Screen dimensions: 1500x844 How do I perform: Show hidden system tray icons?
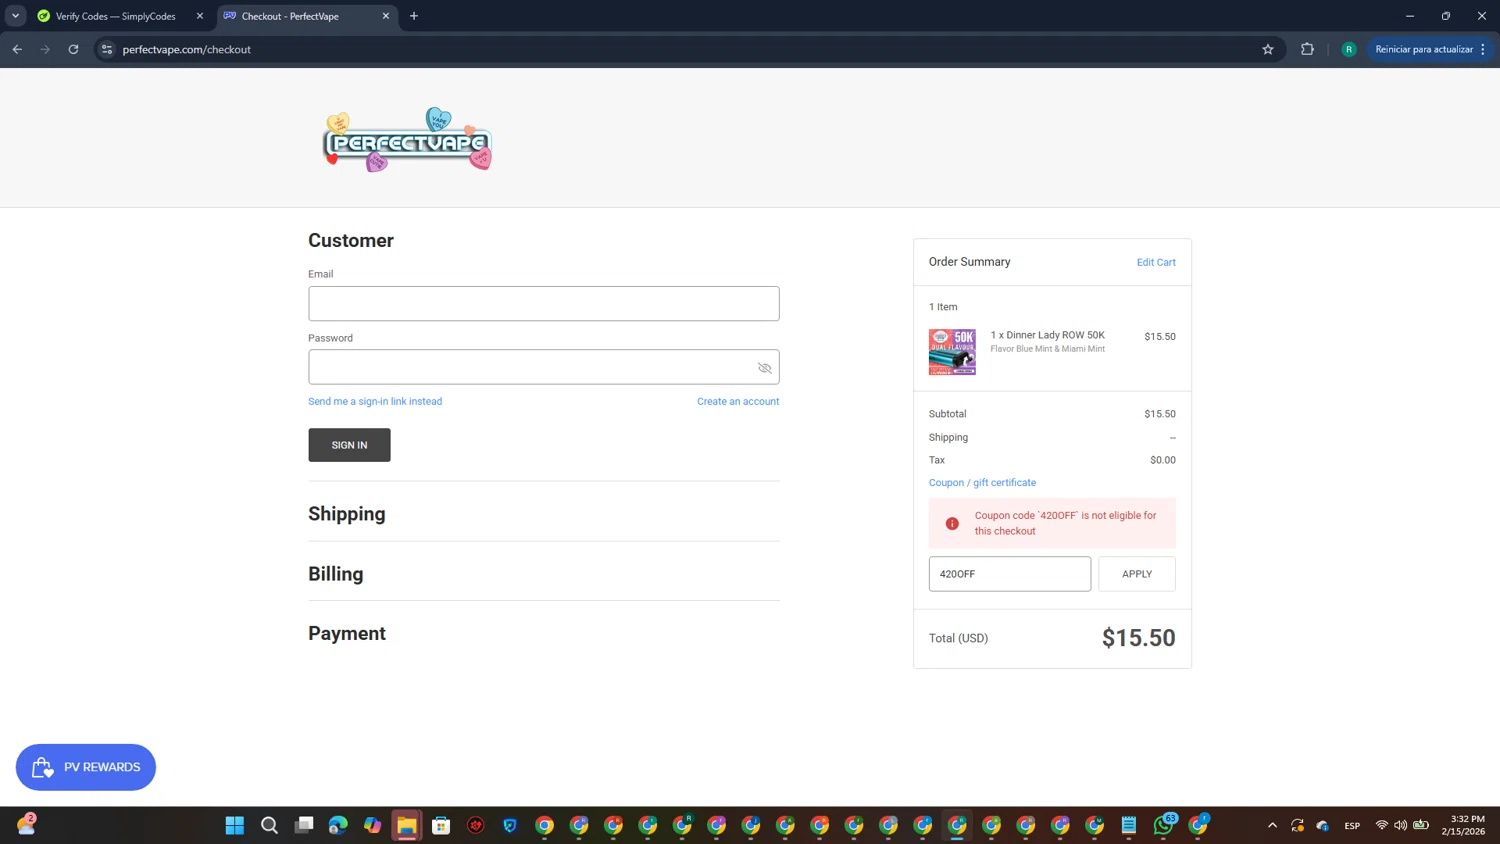click(x=1272, y=825)
